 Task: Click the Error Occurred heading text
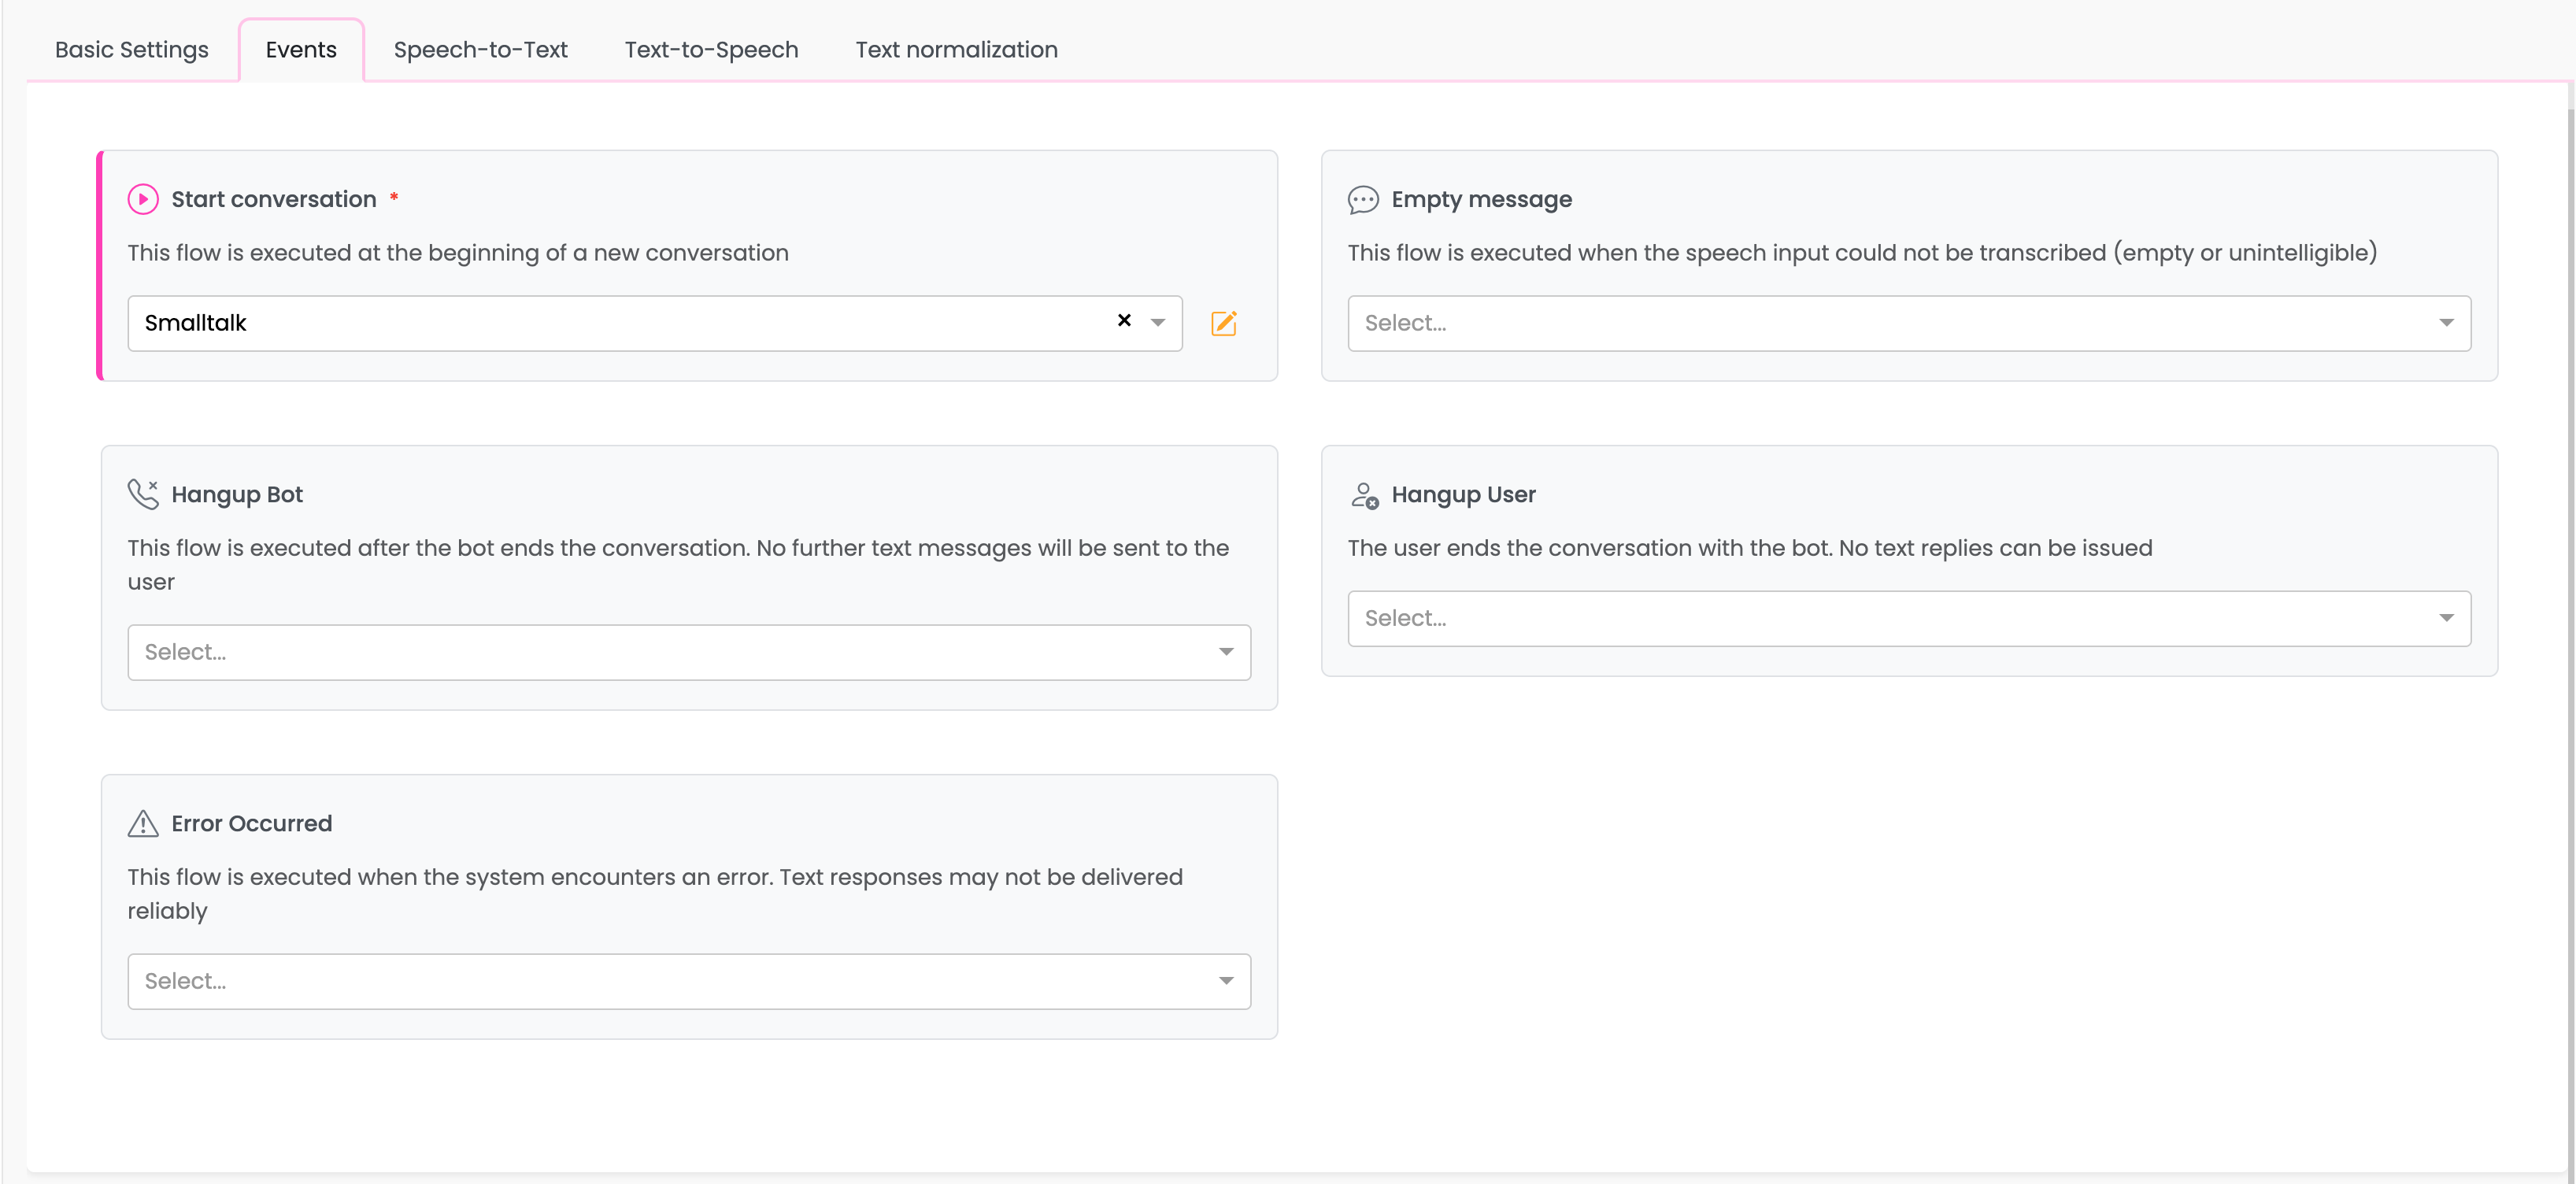point(252,823)
